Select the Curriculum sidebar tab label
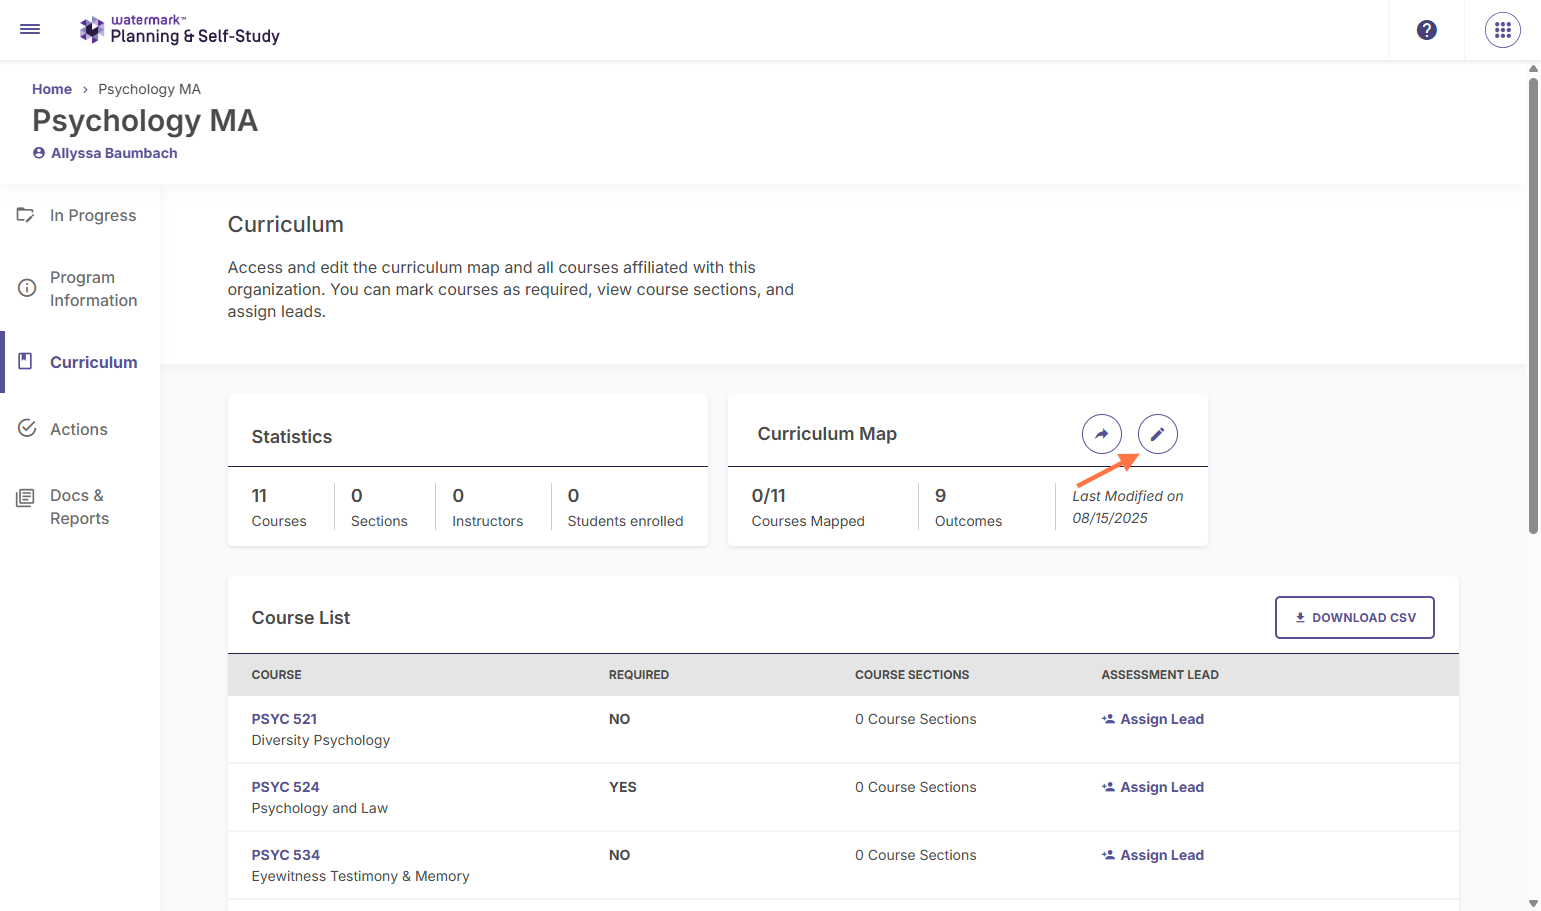 click(94, 362)
